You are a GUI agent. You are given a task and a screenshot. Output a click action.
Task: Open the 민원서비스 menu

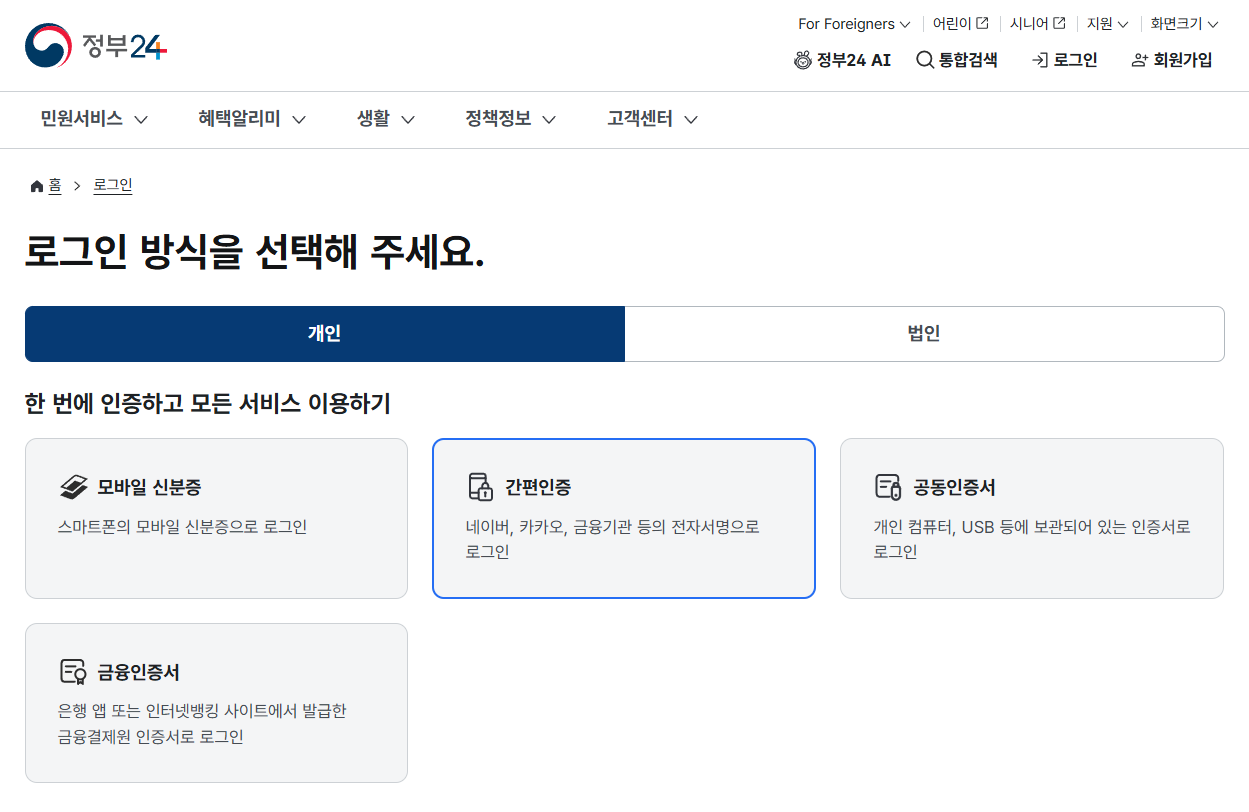(x=94, y=119)
